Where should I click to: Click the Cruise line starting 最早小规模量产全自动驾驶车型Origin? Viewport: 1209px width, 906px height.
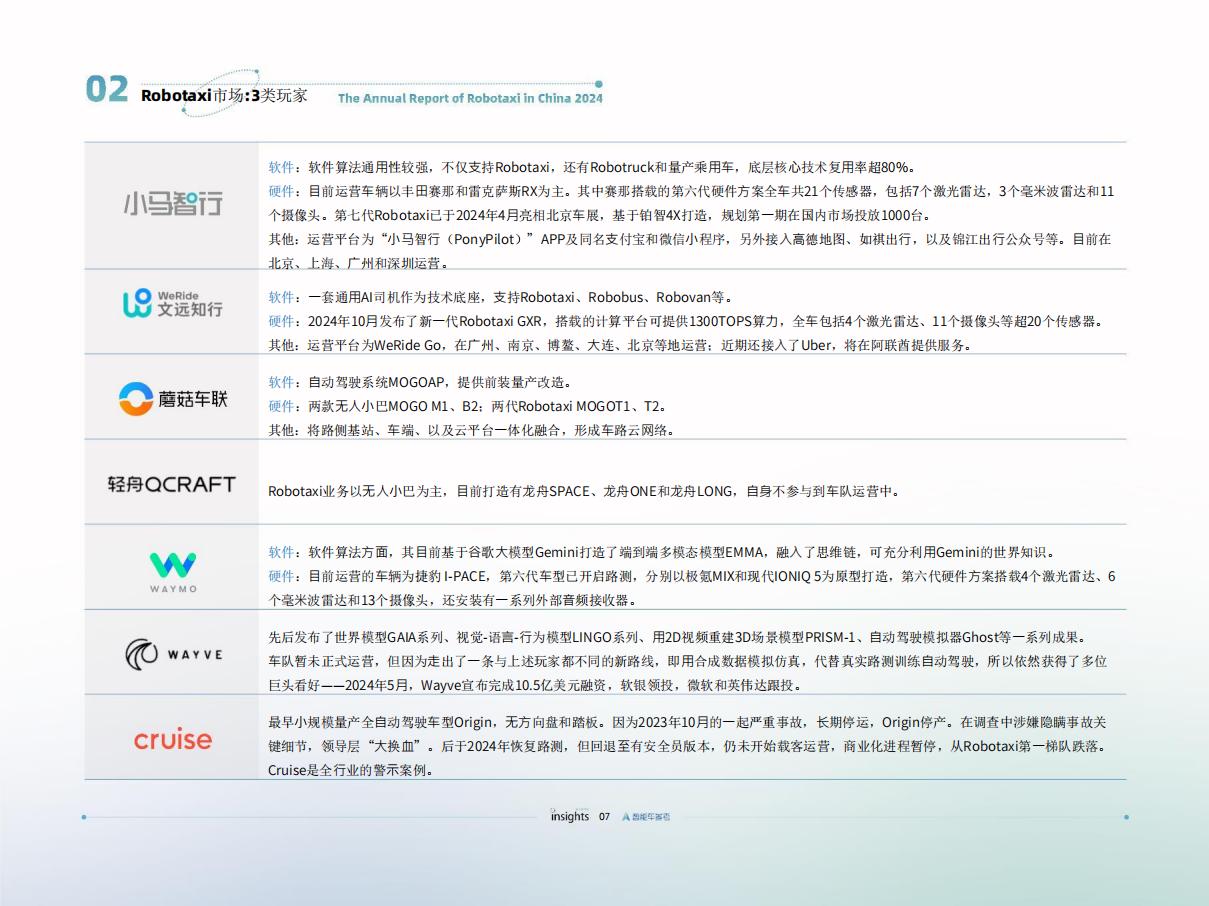(x=687, y=722)
